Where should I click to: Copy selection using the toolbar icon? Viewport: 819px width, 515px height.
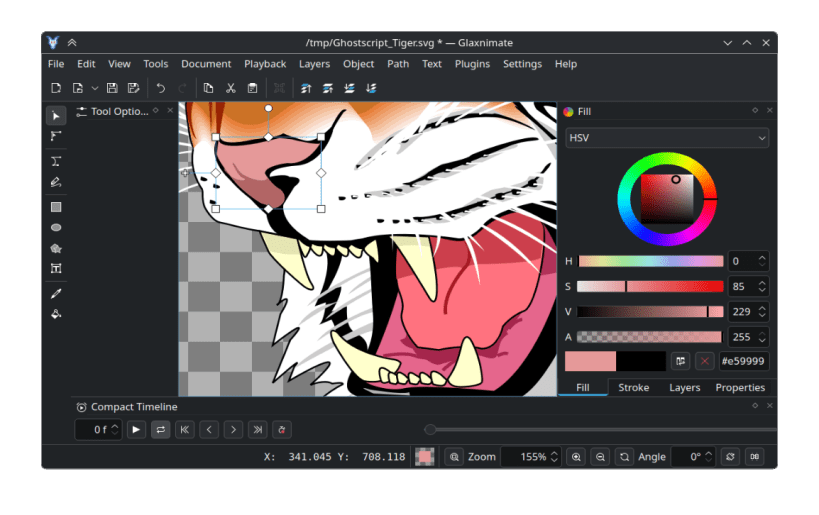[208, 88]
